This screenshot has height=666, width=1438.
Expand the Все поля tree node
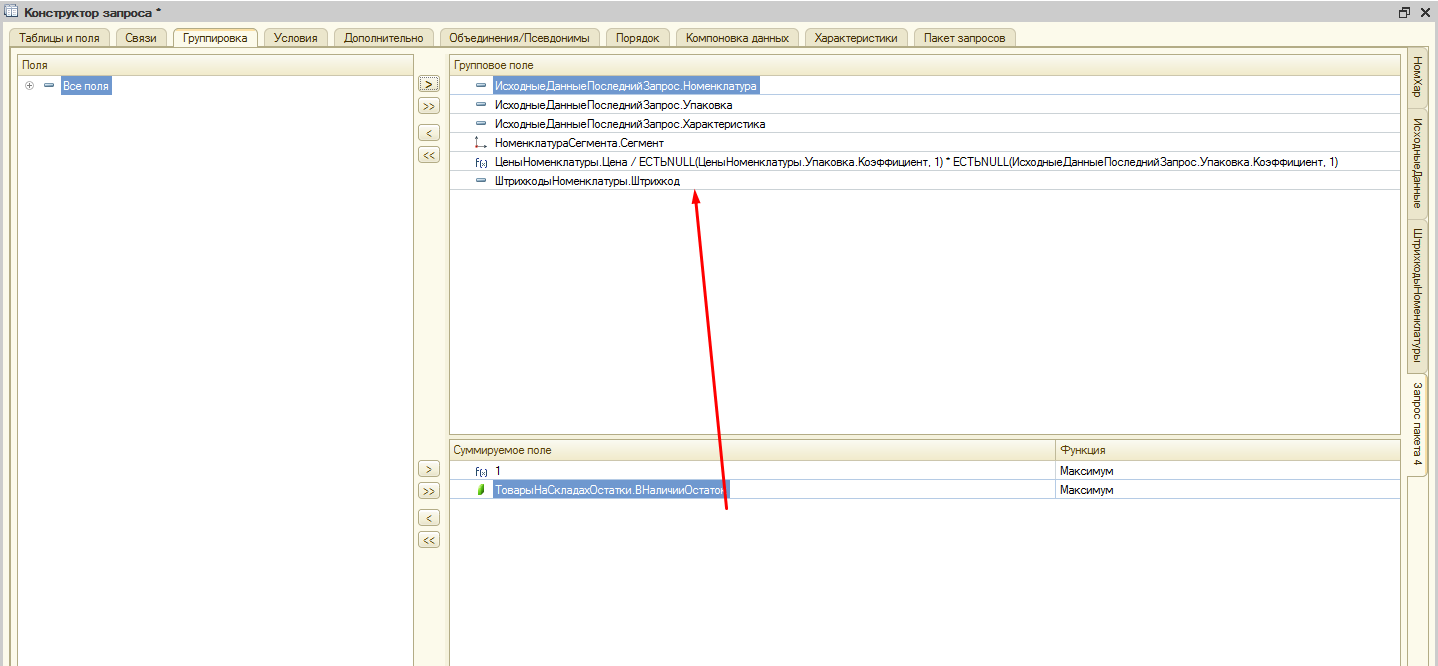[x=29, y=86]
